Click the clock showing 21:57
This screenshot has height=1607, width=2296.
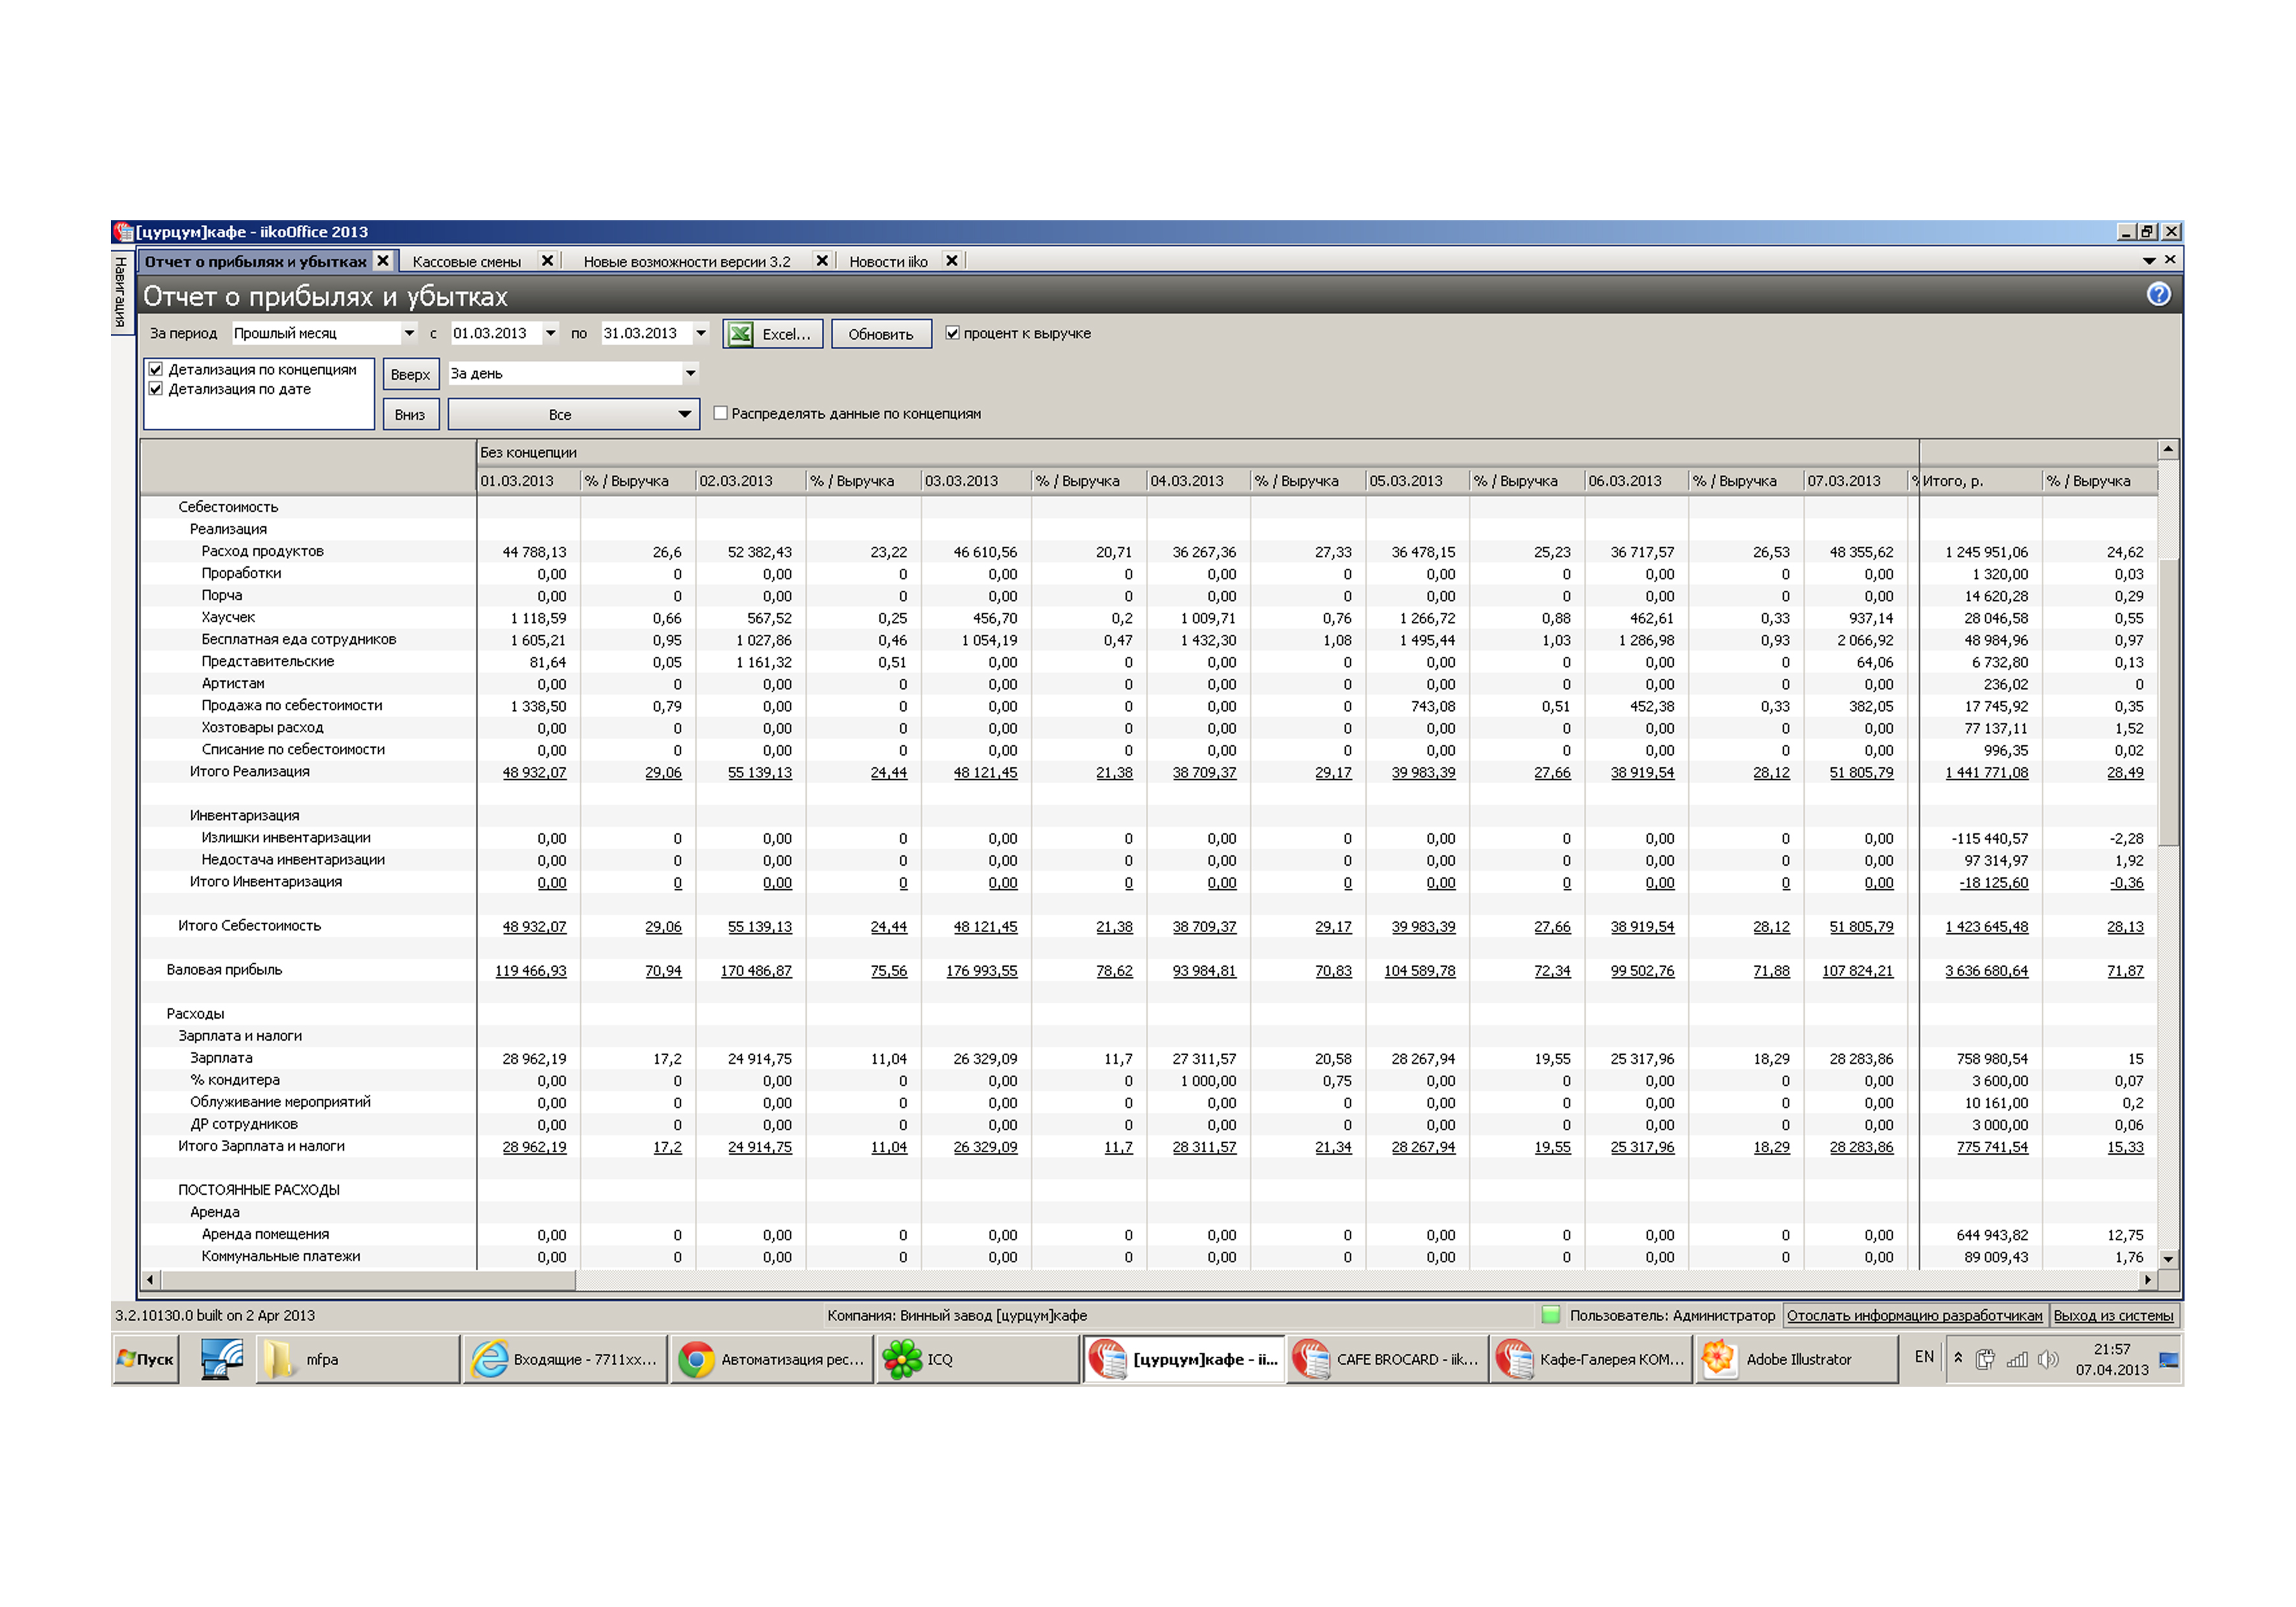[x=2112, y=1349]
